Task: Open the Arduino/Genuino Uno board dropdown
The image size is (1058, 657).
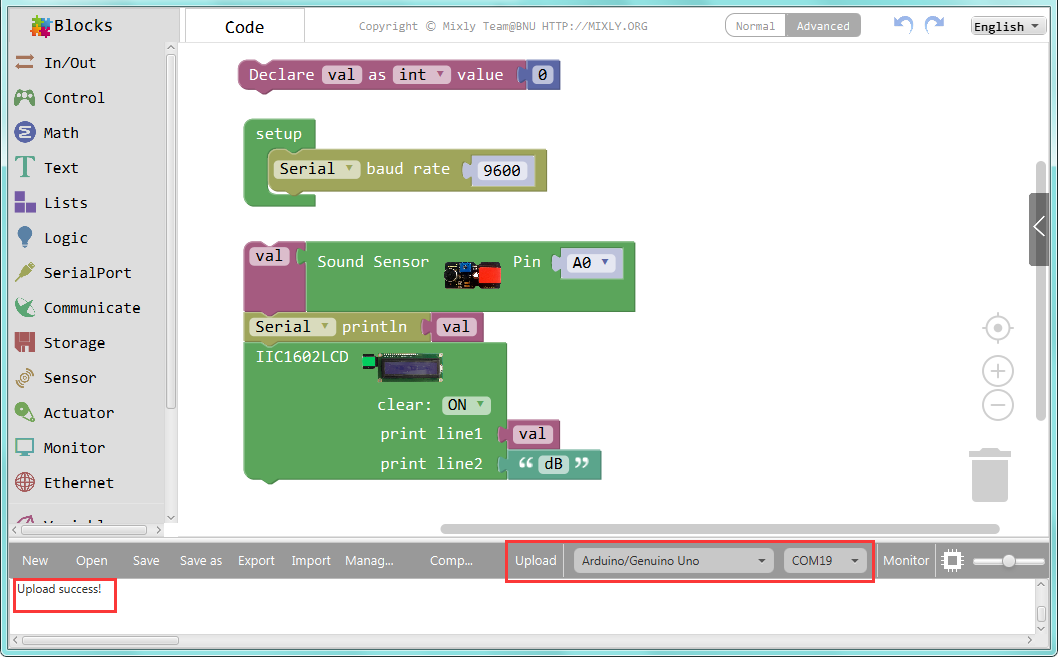Action: [x=673, y=561]
